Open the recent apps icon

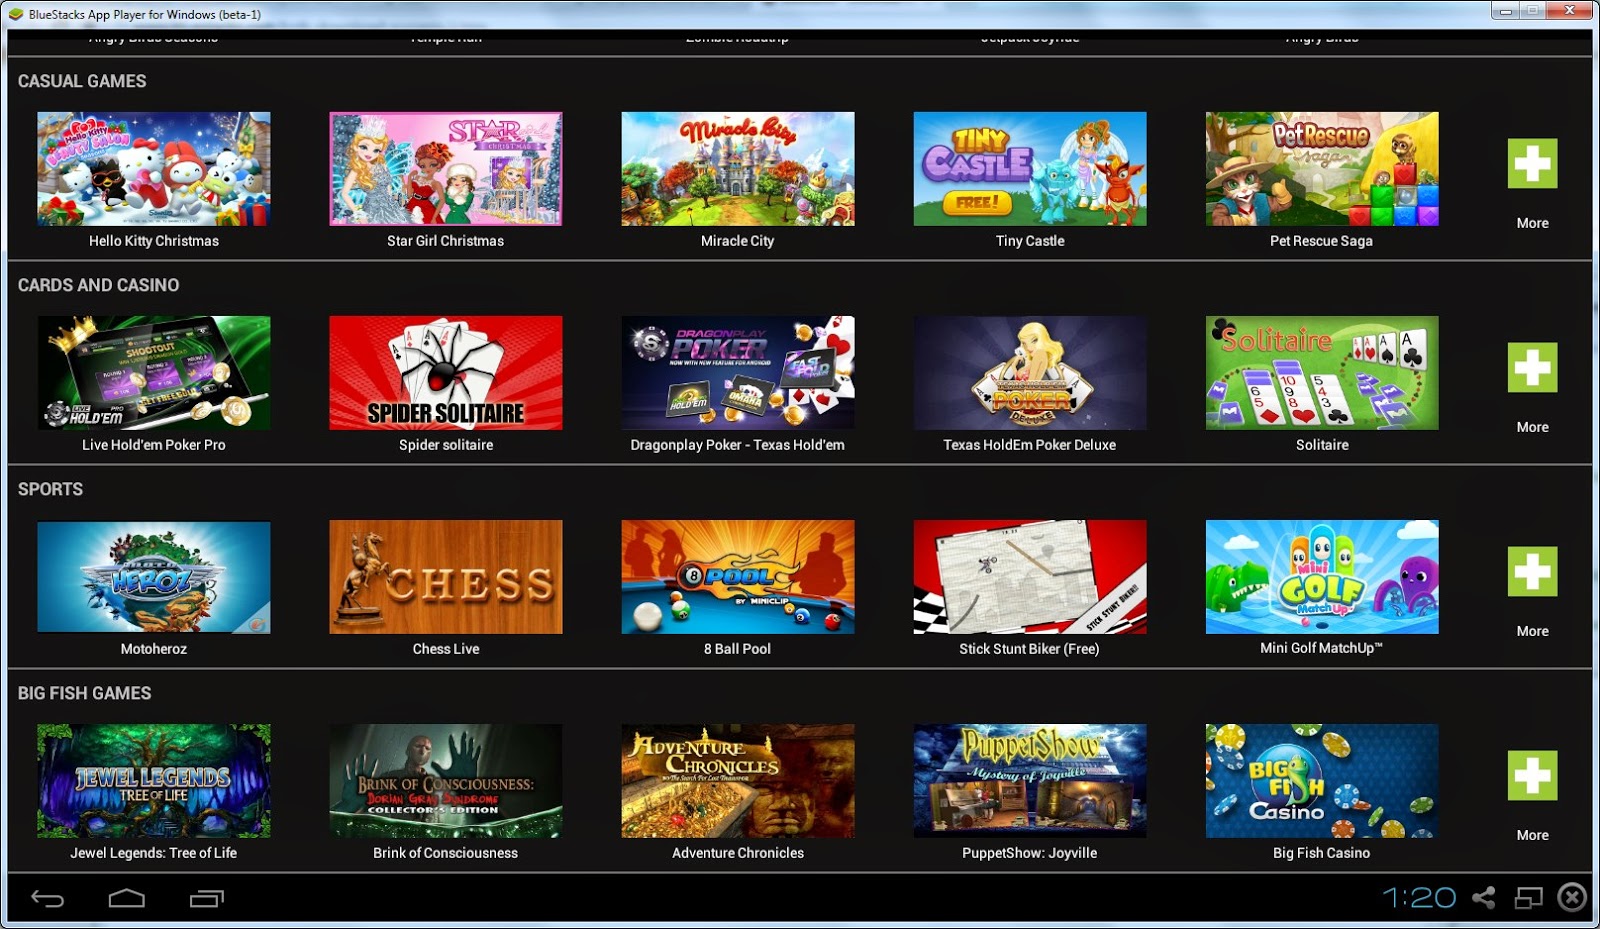[x=207, y=898]
